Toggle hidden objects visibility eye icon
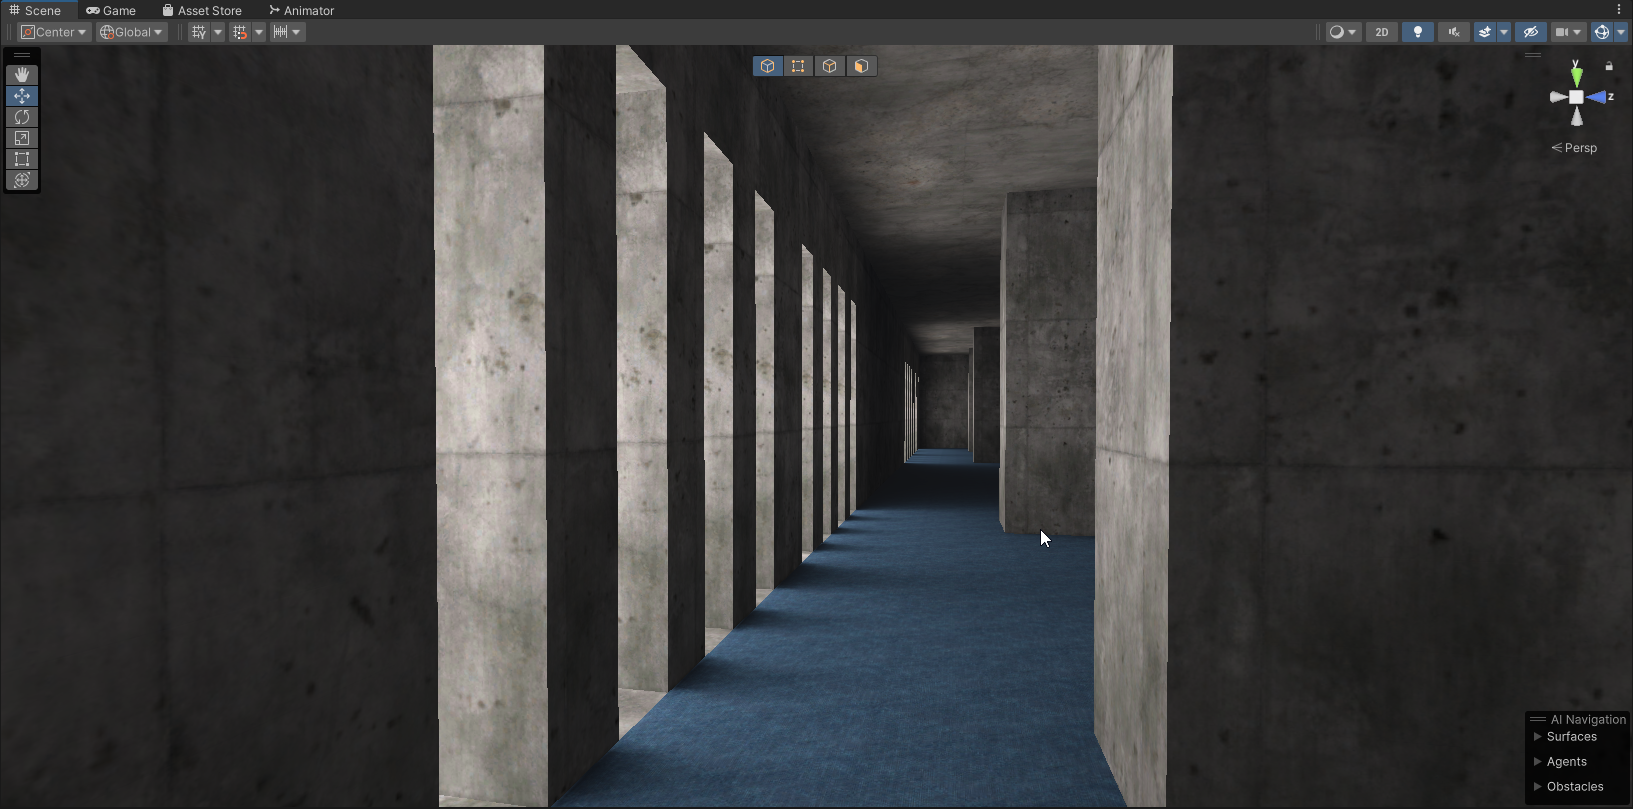Screen dimensions: 1633x809 tap(1530, 32)
